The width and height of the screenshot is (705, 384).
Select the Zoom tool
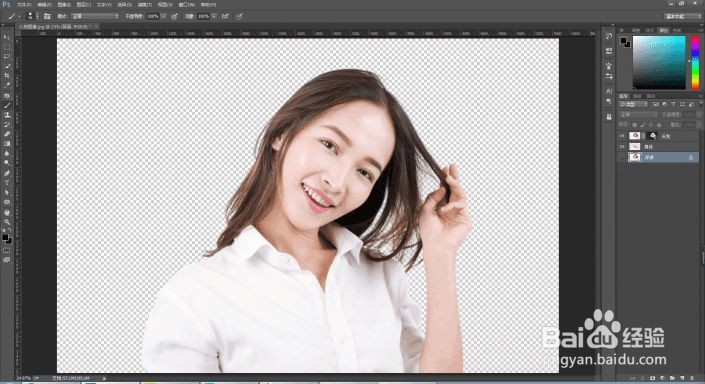tap(7, 222)
